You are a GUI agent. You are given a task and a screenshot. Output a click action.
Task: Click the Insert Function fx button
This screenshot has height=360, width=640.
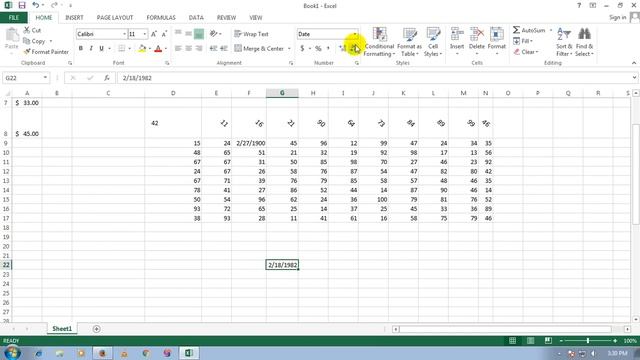click(x=107, y=78)
